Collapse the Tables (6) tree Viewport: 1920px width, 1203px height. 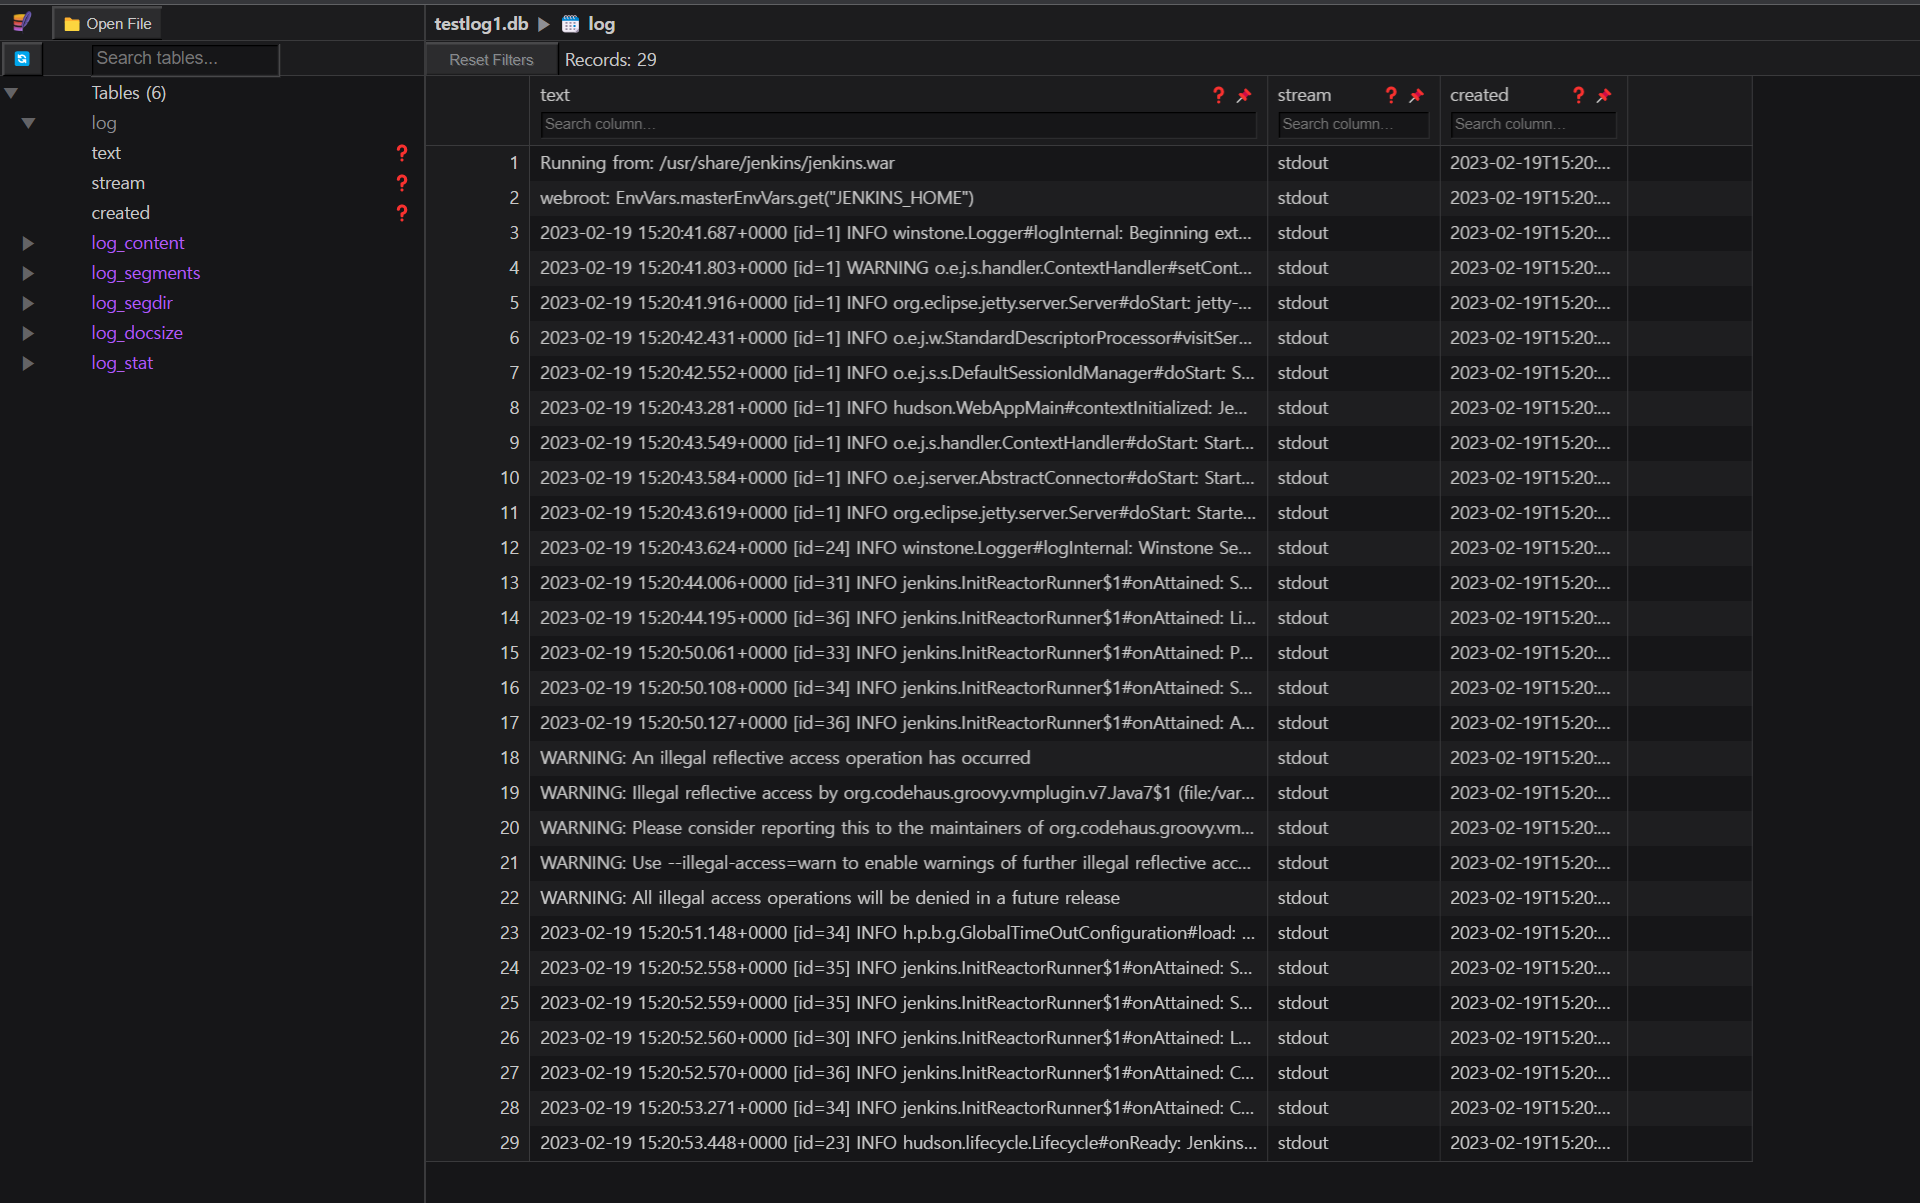point(12,93)
